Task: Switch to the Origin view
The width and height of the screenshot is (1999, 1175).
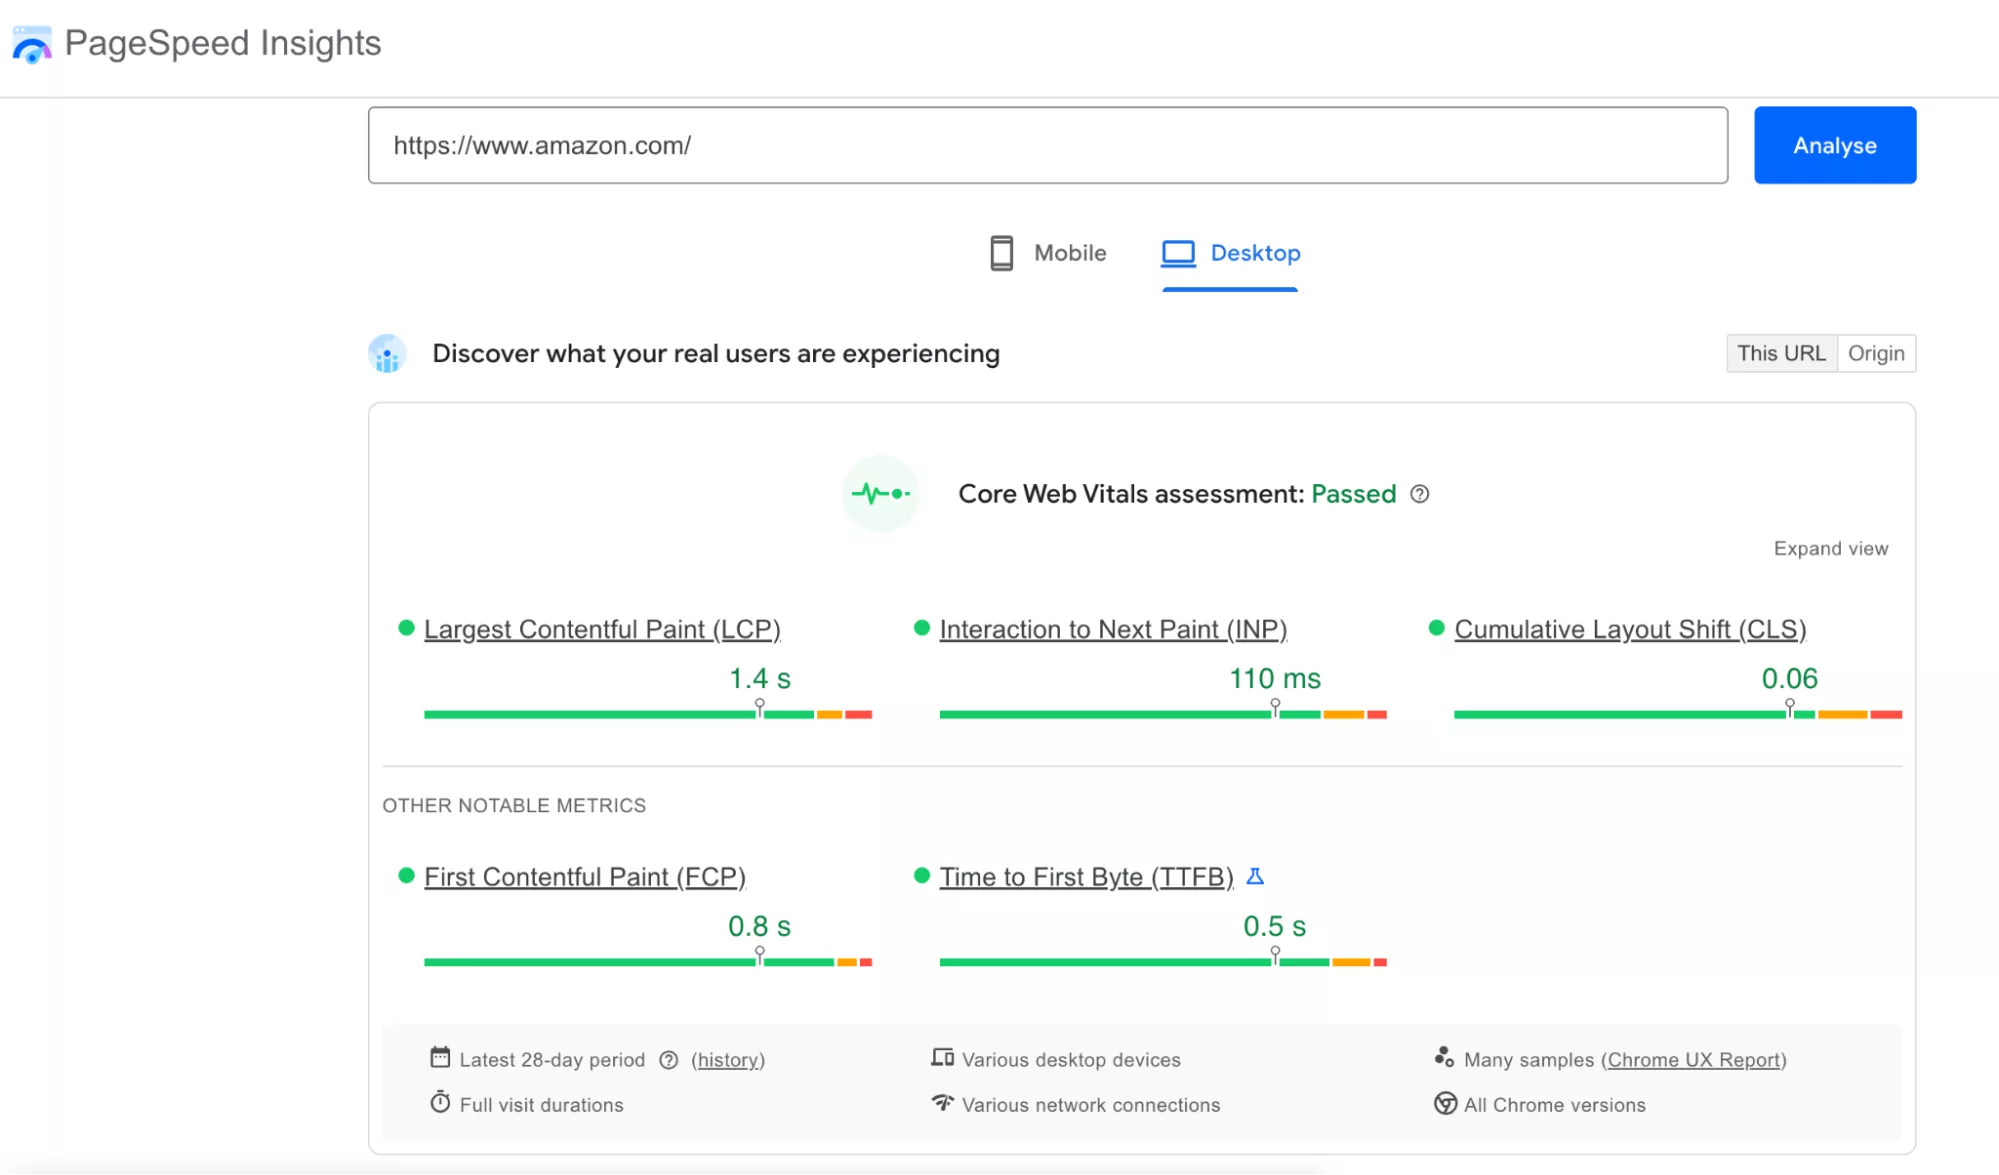Action: click(1876, 353)
